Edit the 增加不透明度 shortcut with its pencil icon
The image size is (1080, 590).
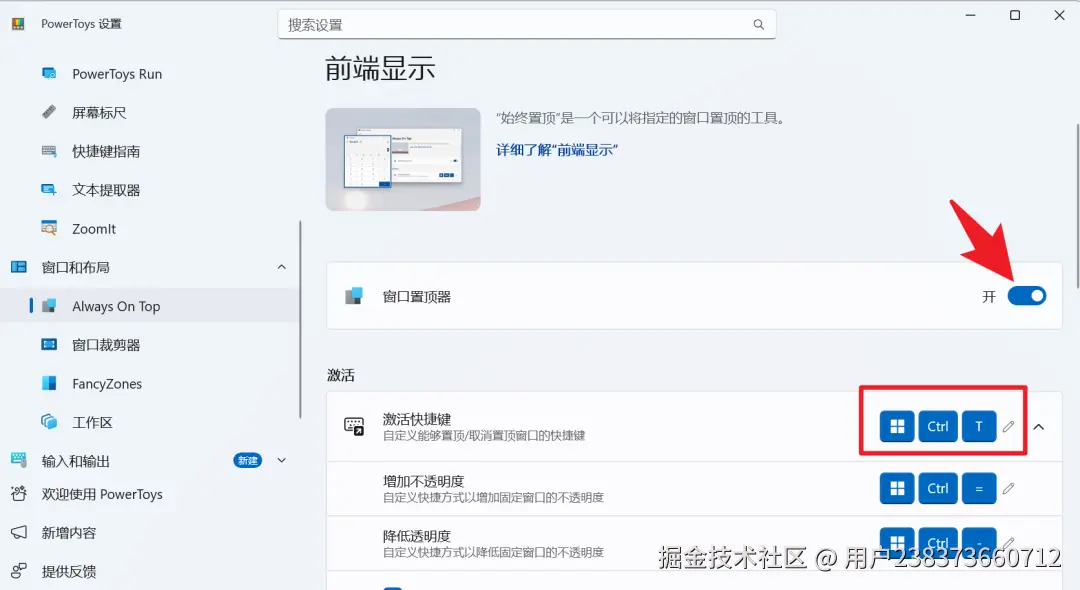pyautogui.click(x=1009, y=488)
